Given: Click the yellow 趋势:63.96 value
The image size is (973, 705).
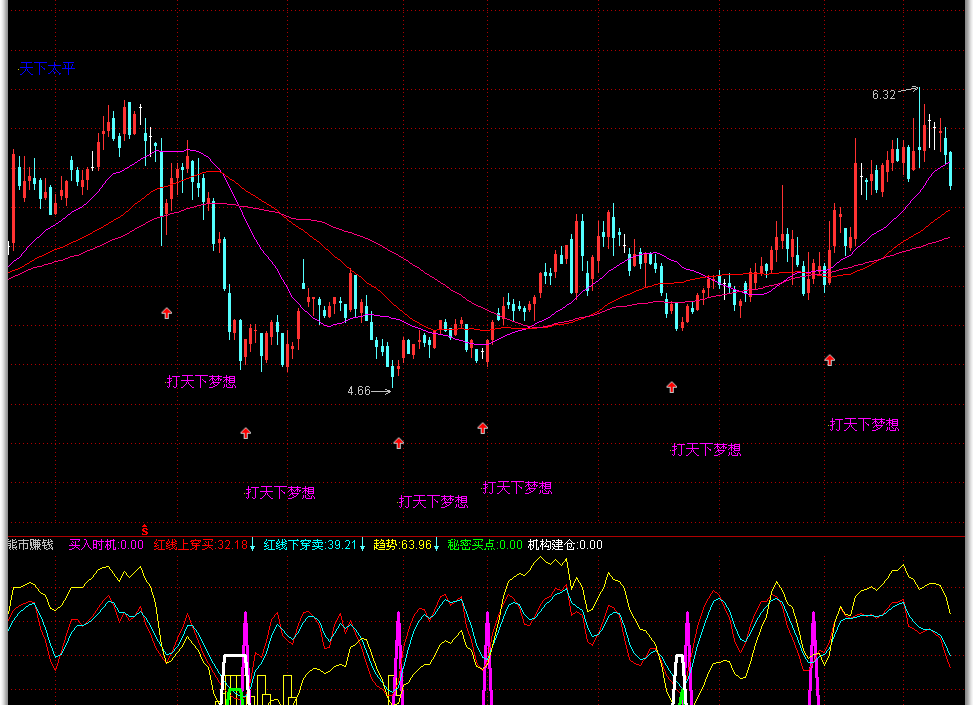Looking at the screenshot, I should [402, 545].
